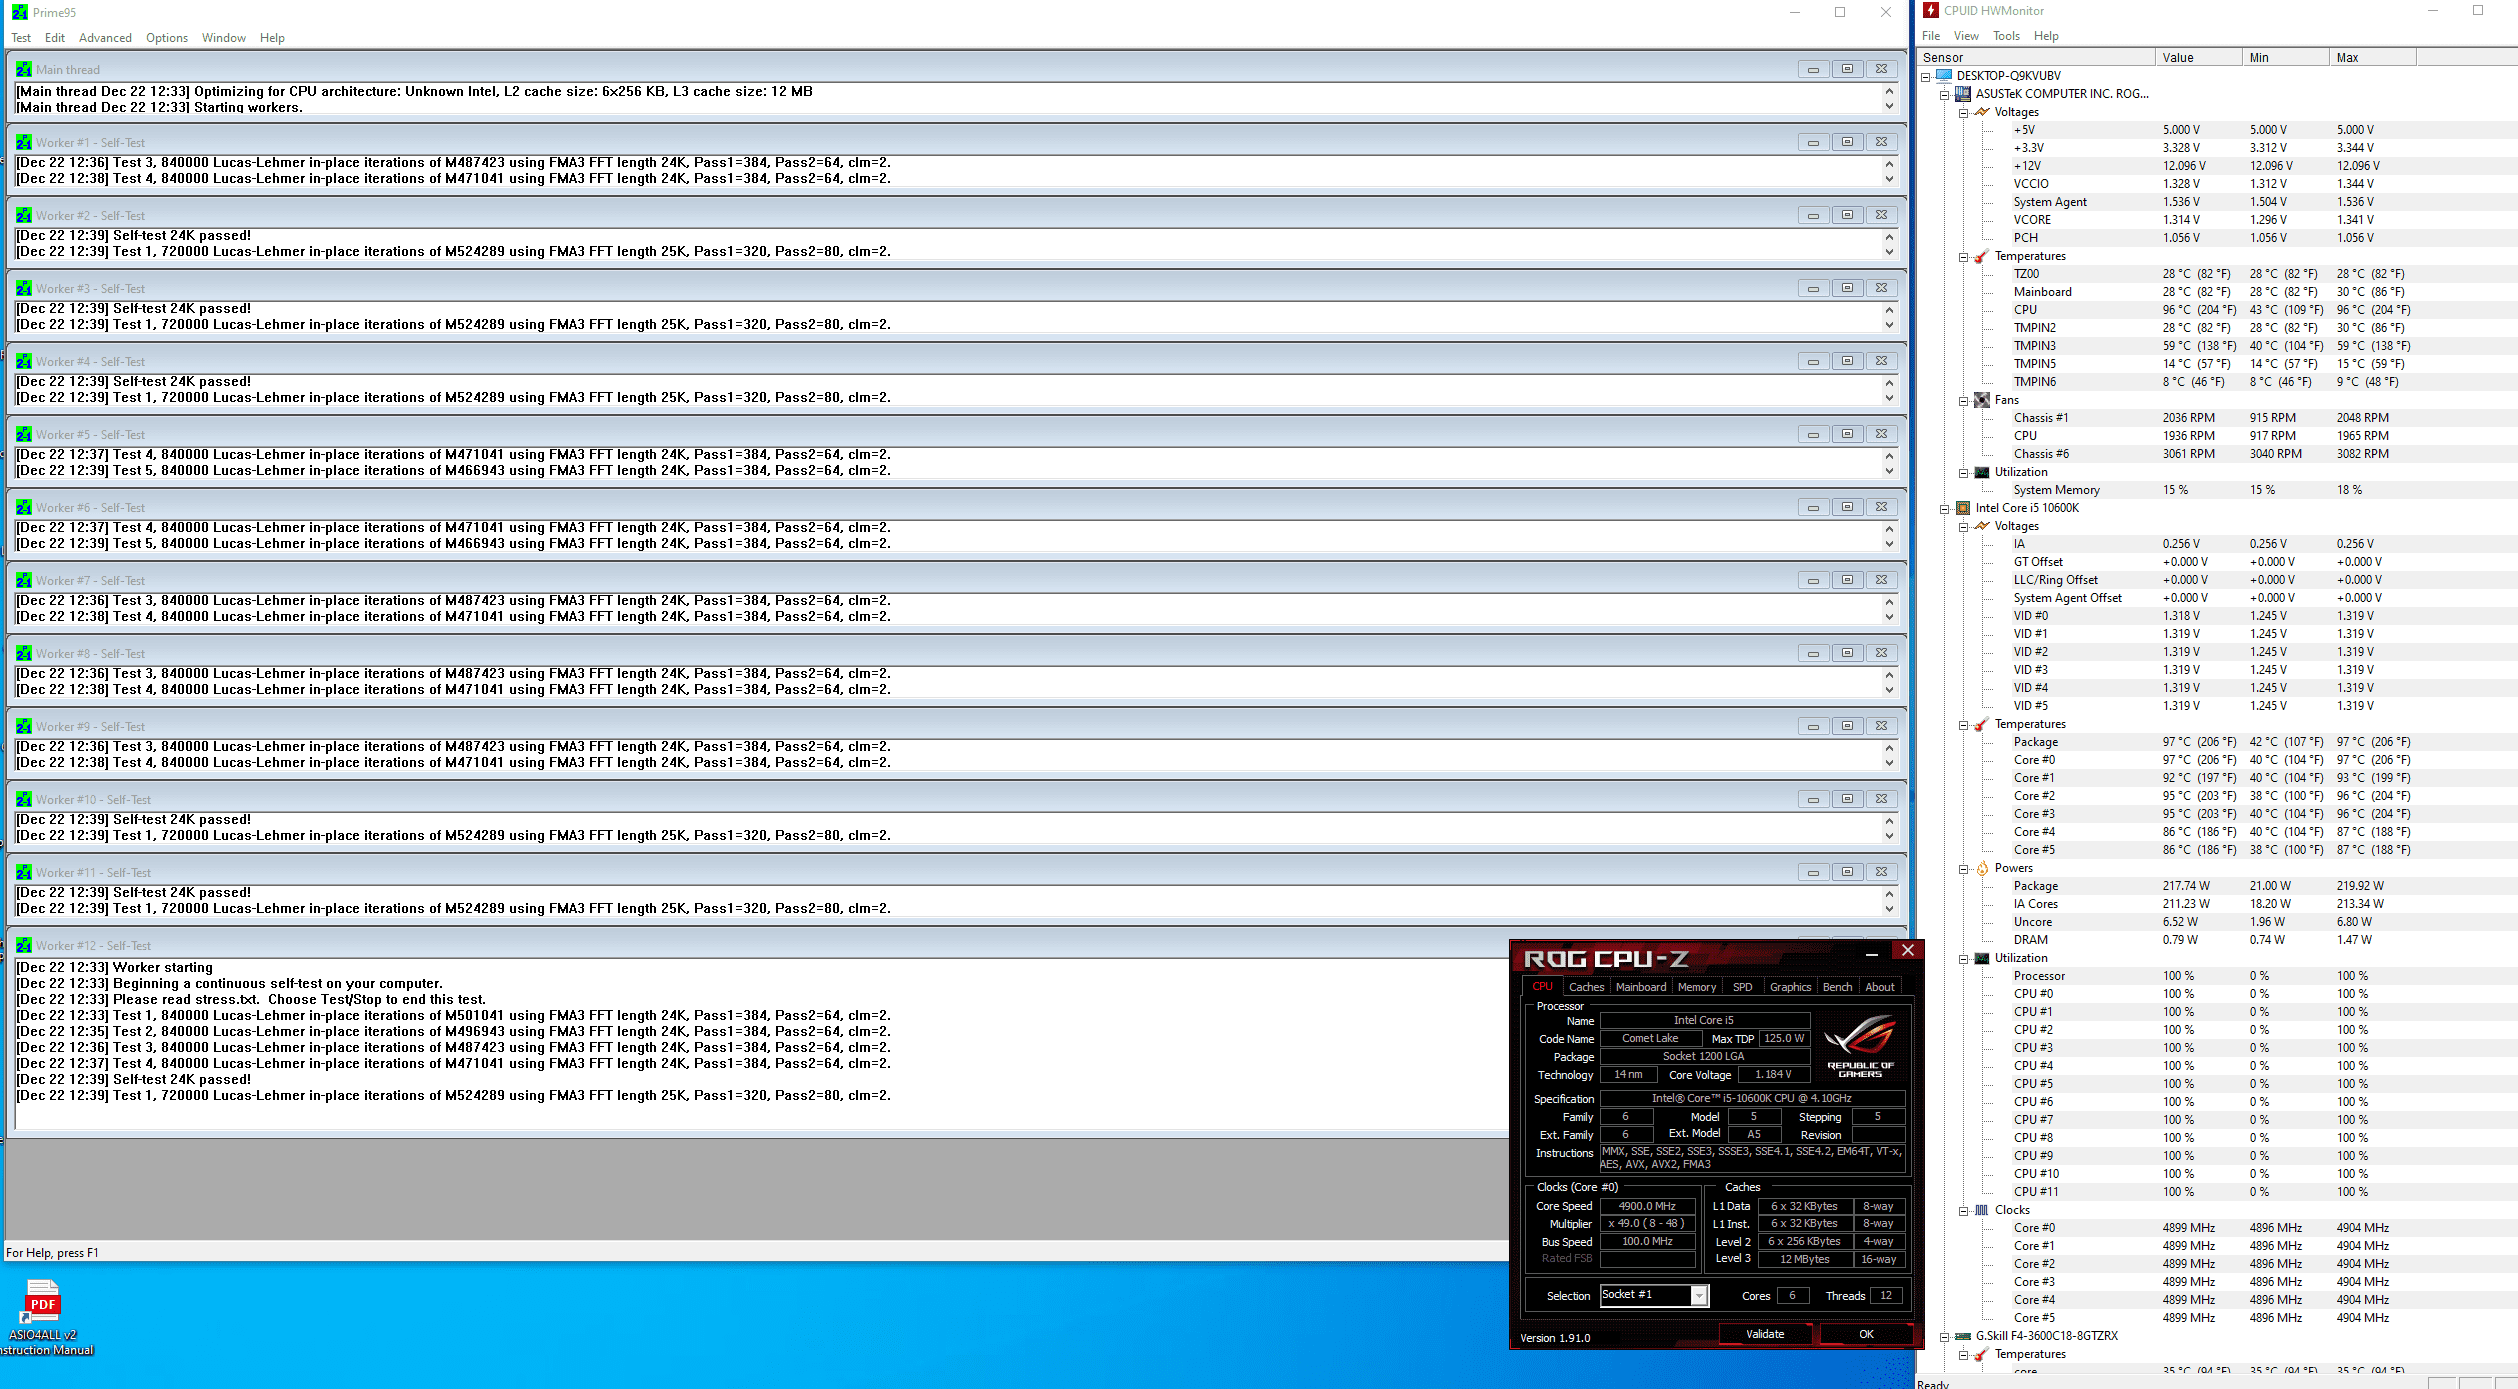Viewport: 2518px width, 1389px height.
Task: Click the Main thread scroll up arrow
Action: pyautogui.click(x=1889, y=91)
